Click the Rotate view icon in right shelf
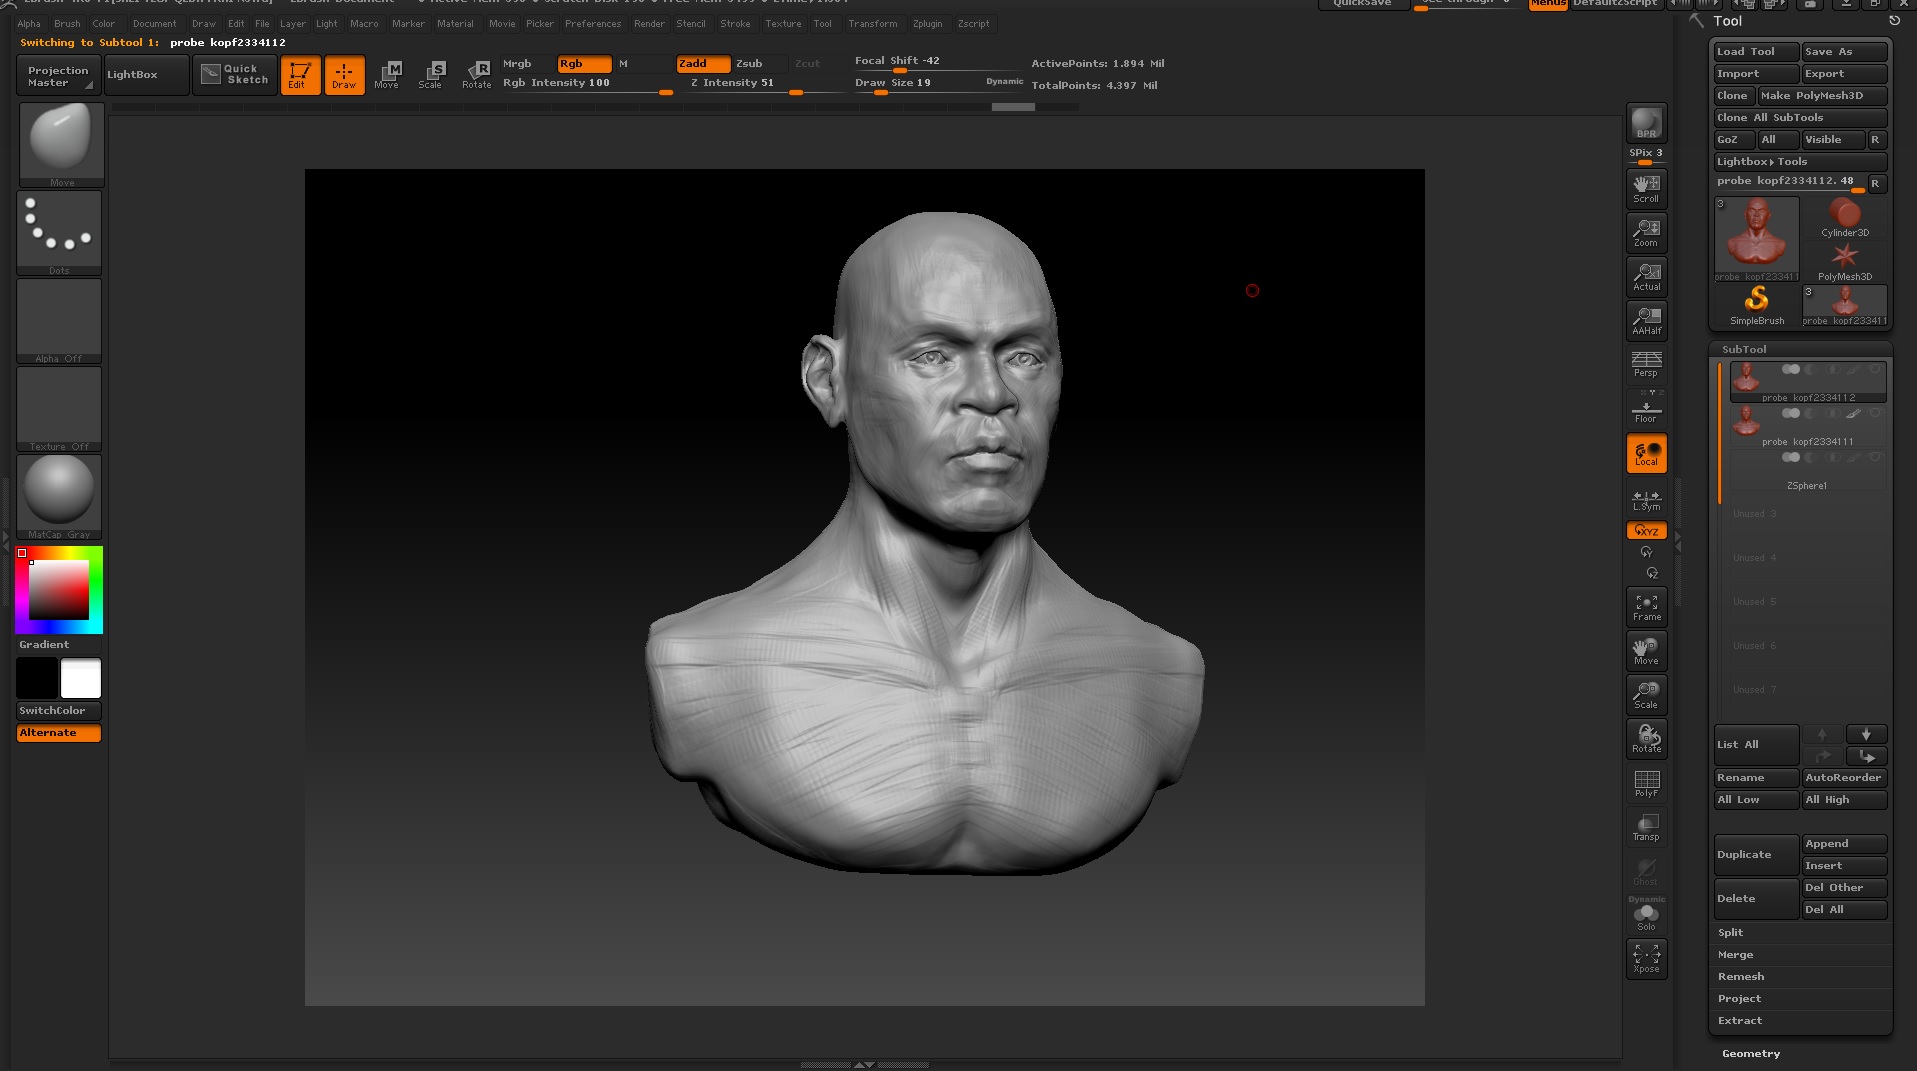 [x=1646, y=739]
